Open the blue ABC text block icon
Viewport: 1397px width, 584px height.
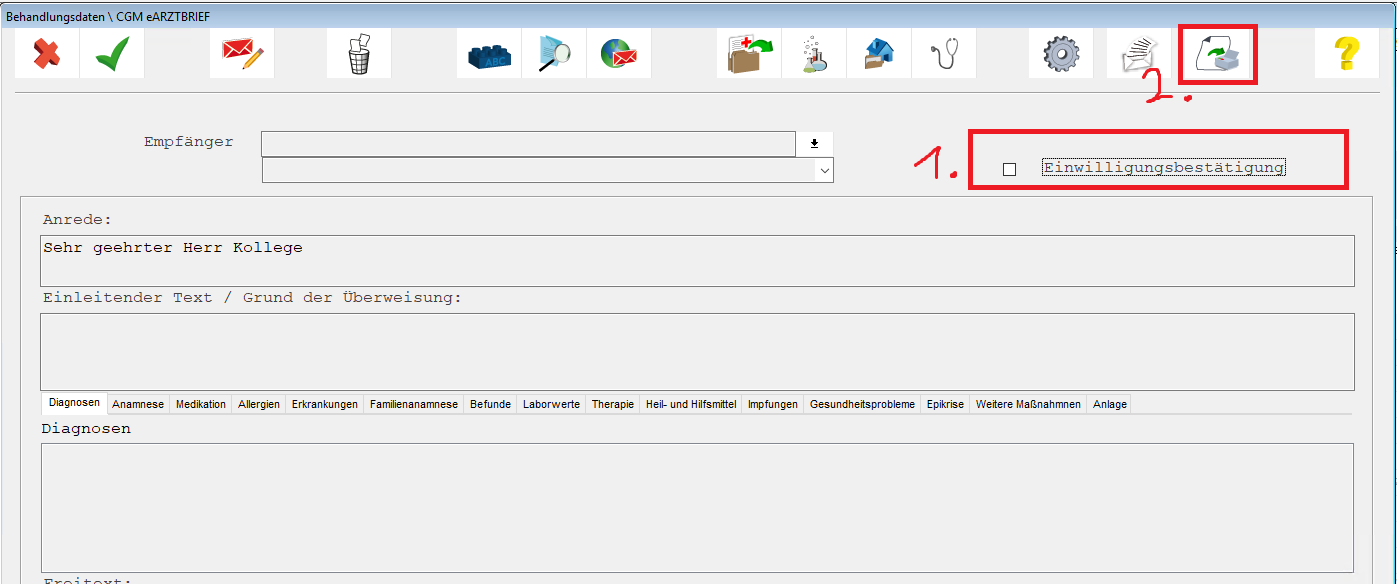coord(489,53)
